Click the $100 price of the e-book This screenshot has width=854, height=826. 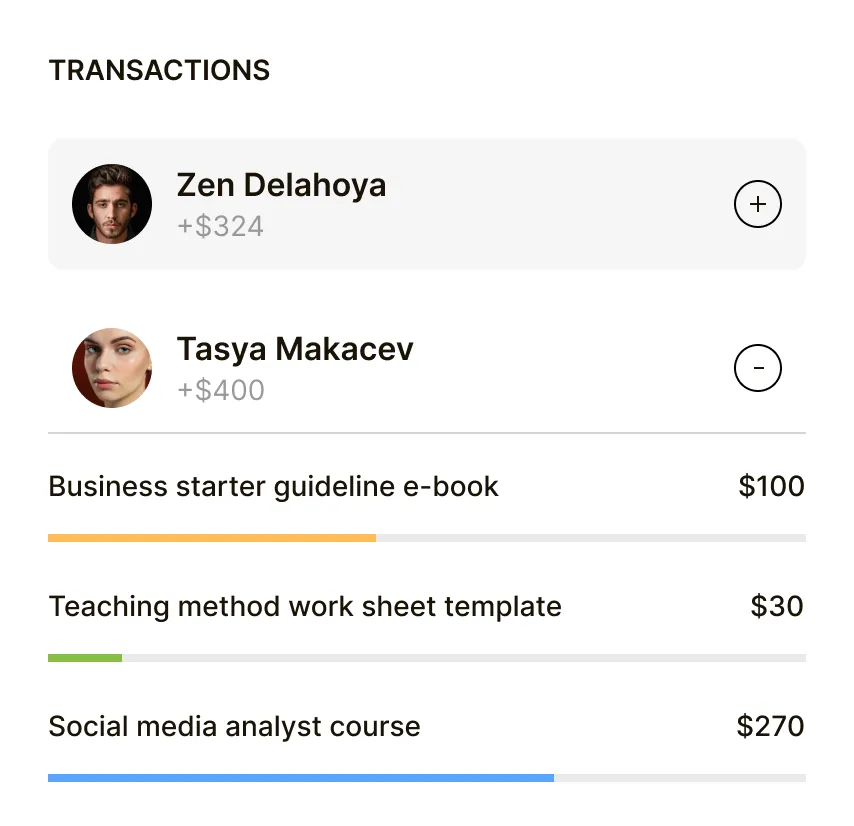[771, 487]
